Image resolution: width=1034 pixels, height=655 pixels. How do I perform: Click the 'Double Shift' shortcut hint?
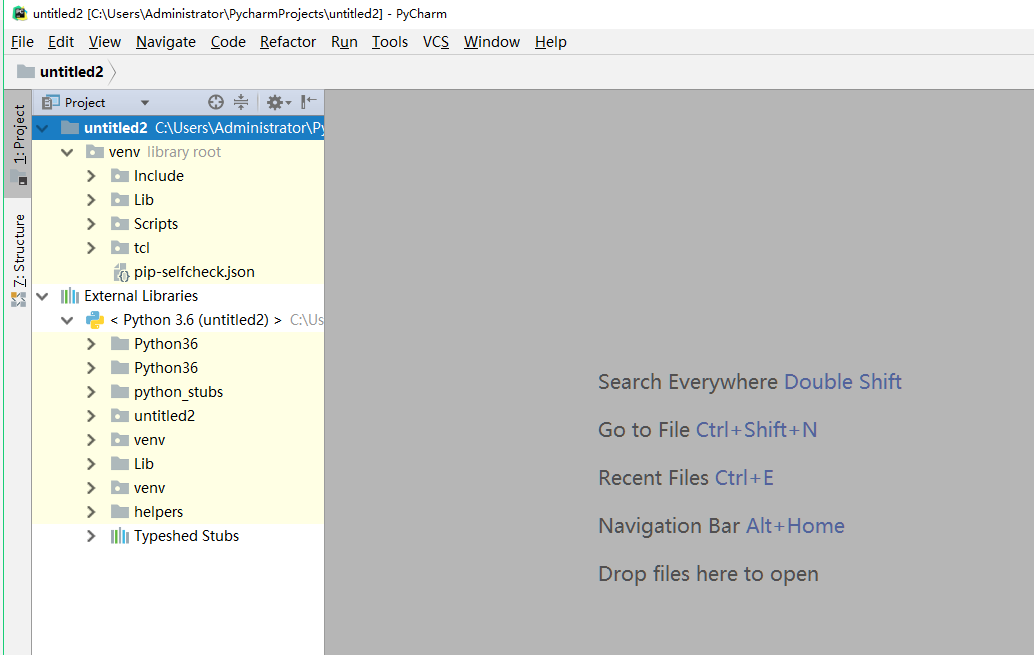pyautogui.click(x=843, y=381)
